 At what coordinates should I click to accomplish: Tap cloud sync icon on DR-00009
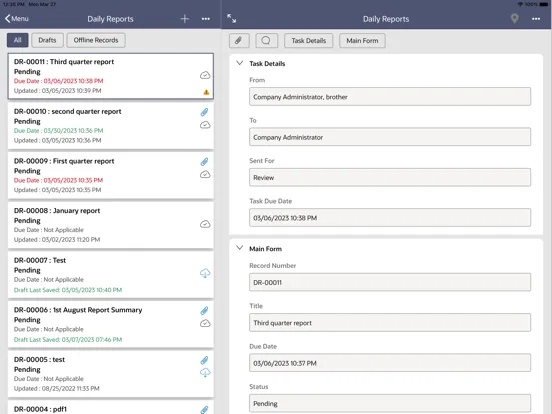(x=205, y=175)
